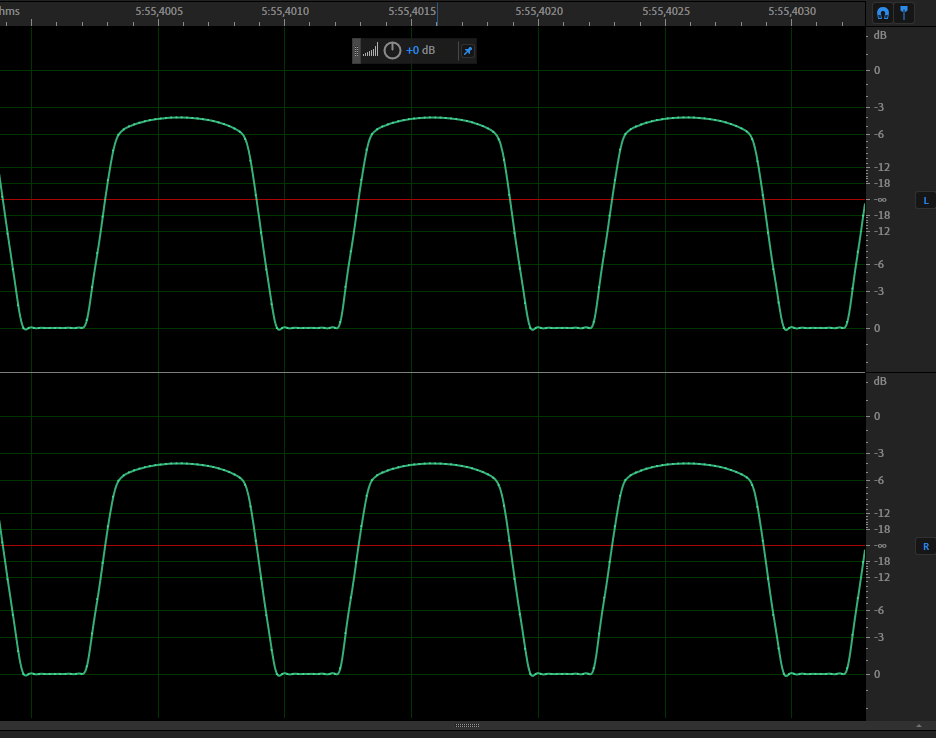This screenshot has width=936, height=738.
Task: Click timeline ruler at 5:55,4030
Action: (792, 11)
